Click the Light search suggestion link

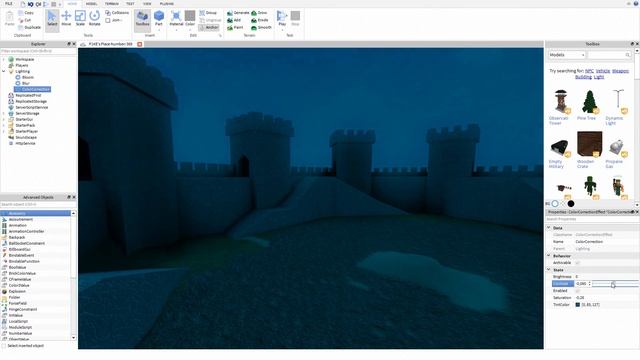pos(599,77)
